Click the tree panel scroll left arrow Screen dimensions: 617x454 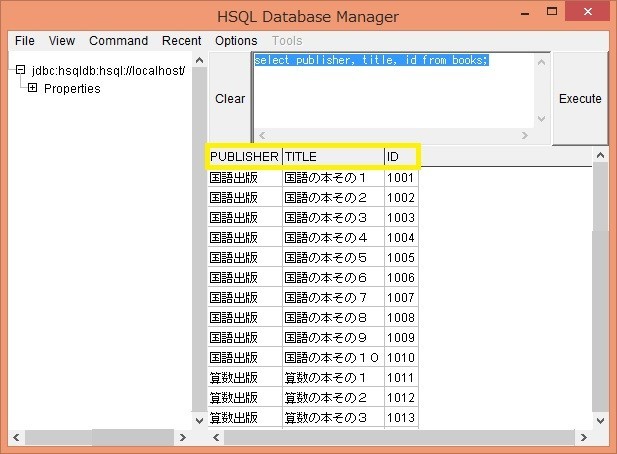pyautogui.click(x=16, y=437)
